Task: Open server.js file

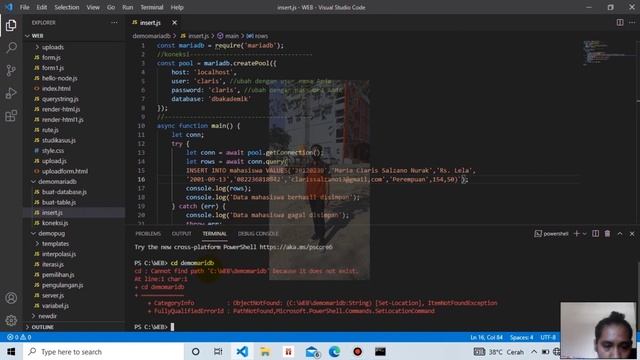Action: [x=53, y=296]
